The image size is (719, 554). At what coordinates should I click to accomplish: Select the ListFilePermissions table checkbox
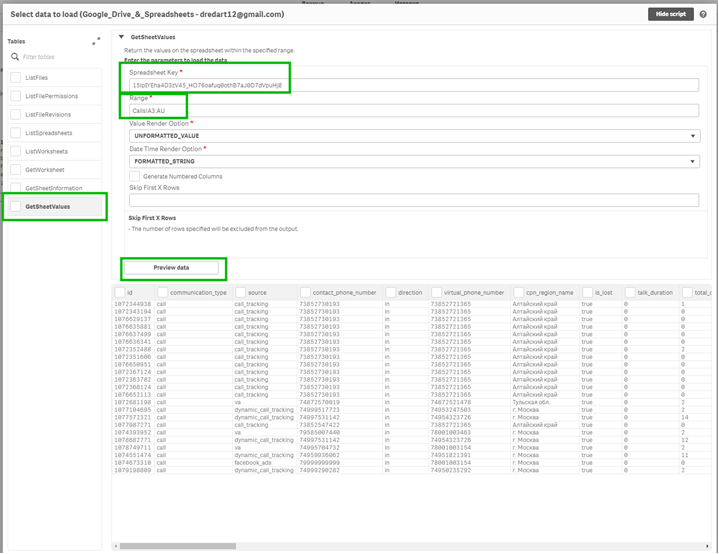pyautogui.click(x=15, y=95)
